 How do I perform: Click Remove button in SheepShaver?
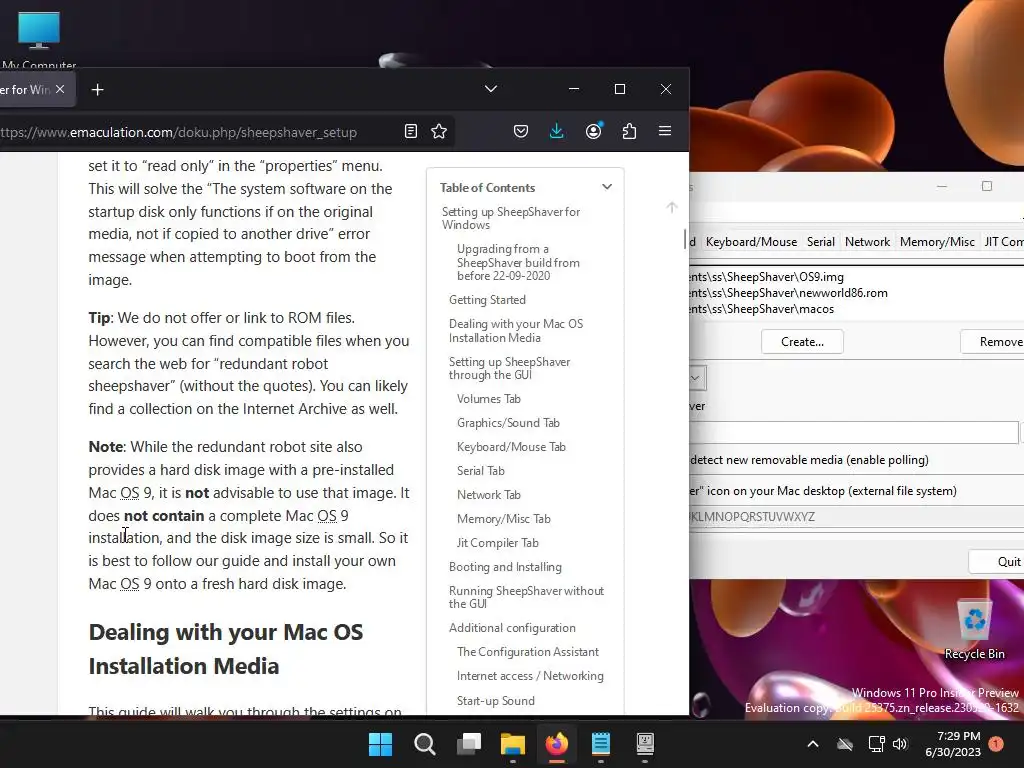(993, 342)
